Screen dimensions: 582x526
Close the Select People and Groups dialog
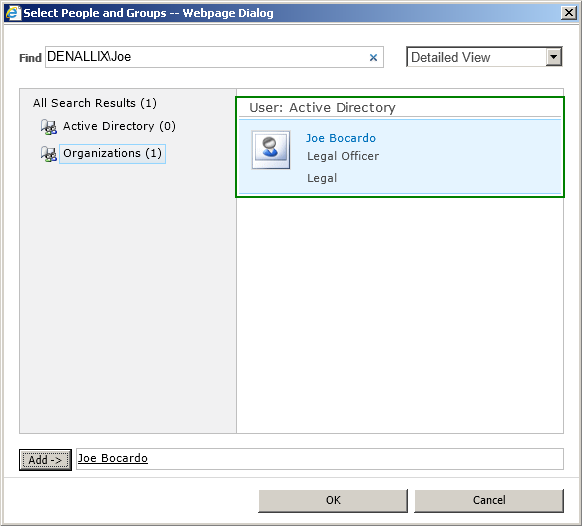coord(569,13)
